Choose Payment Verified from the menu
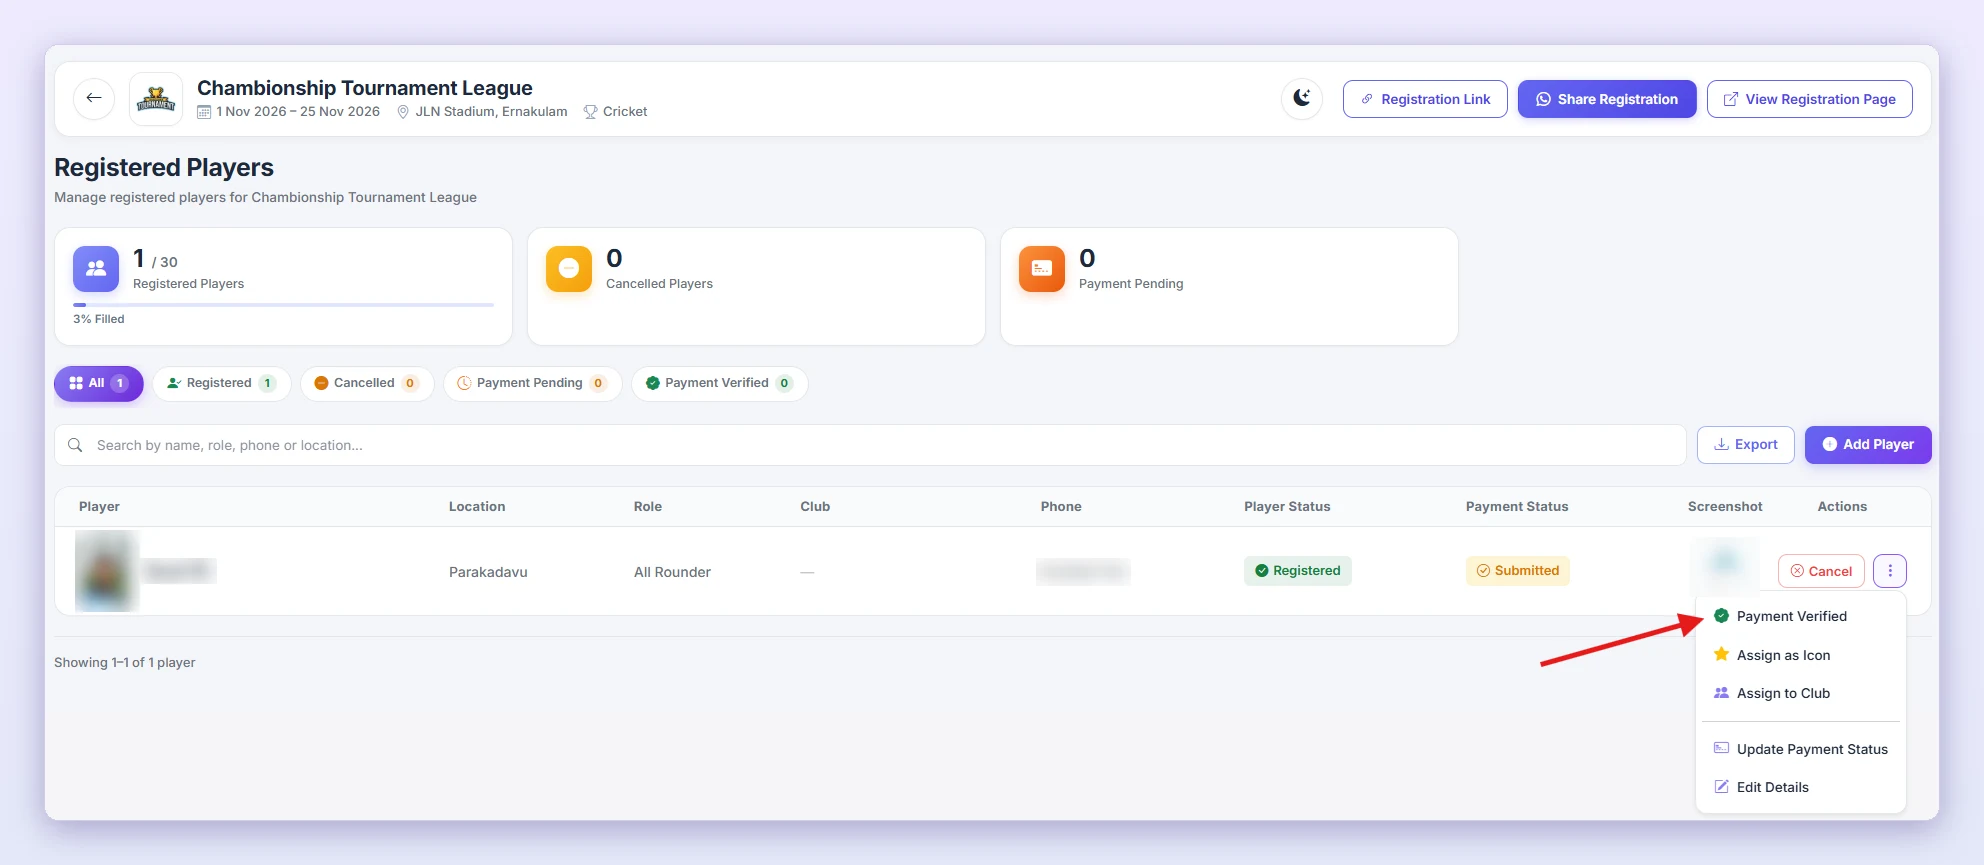Image resolution: width=1984 pixels, height=865 pixels. (1800, 616)
